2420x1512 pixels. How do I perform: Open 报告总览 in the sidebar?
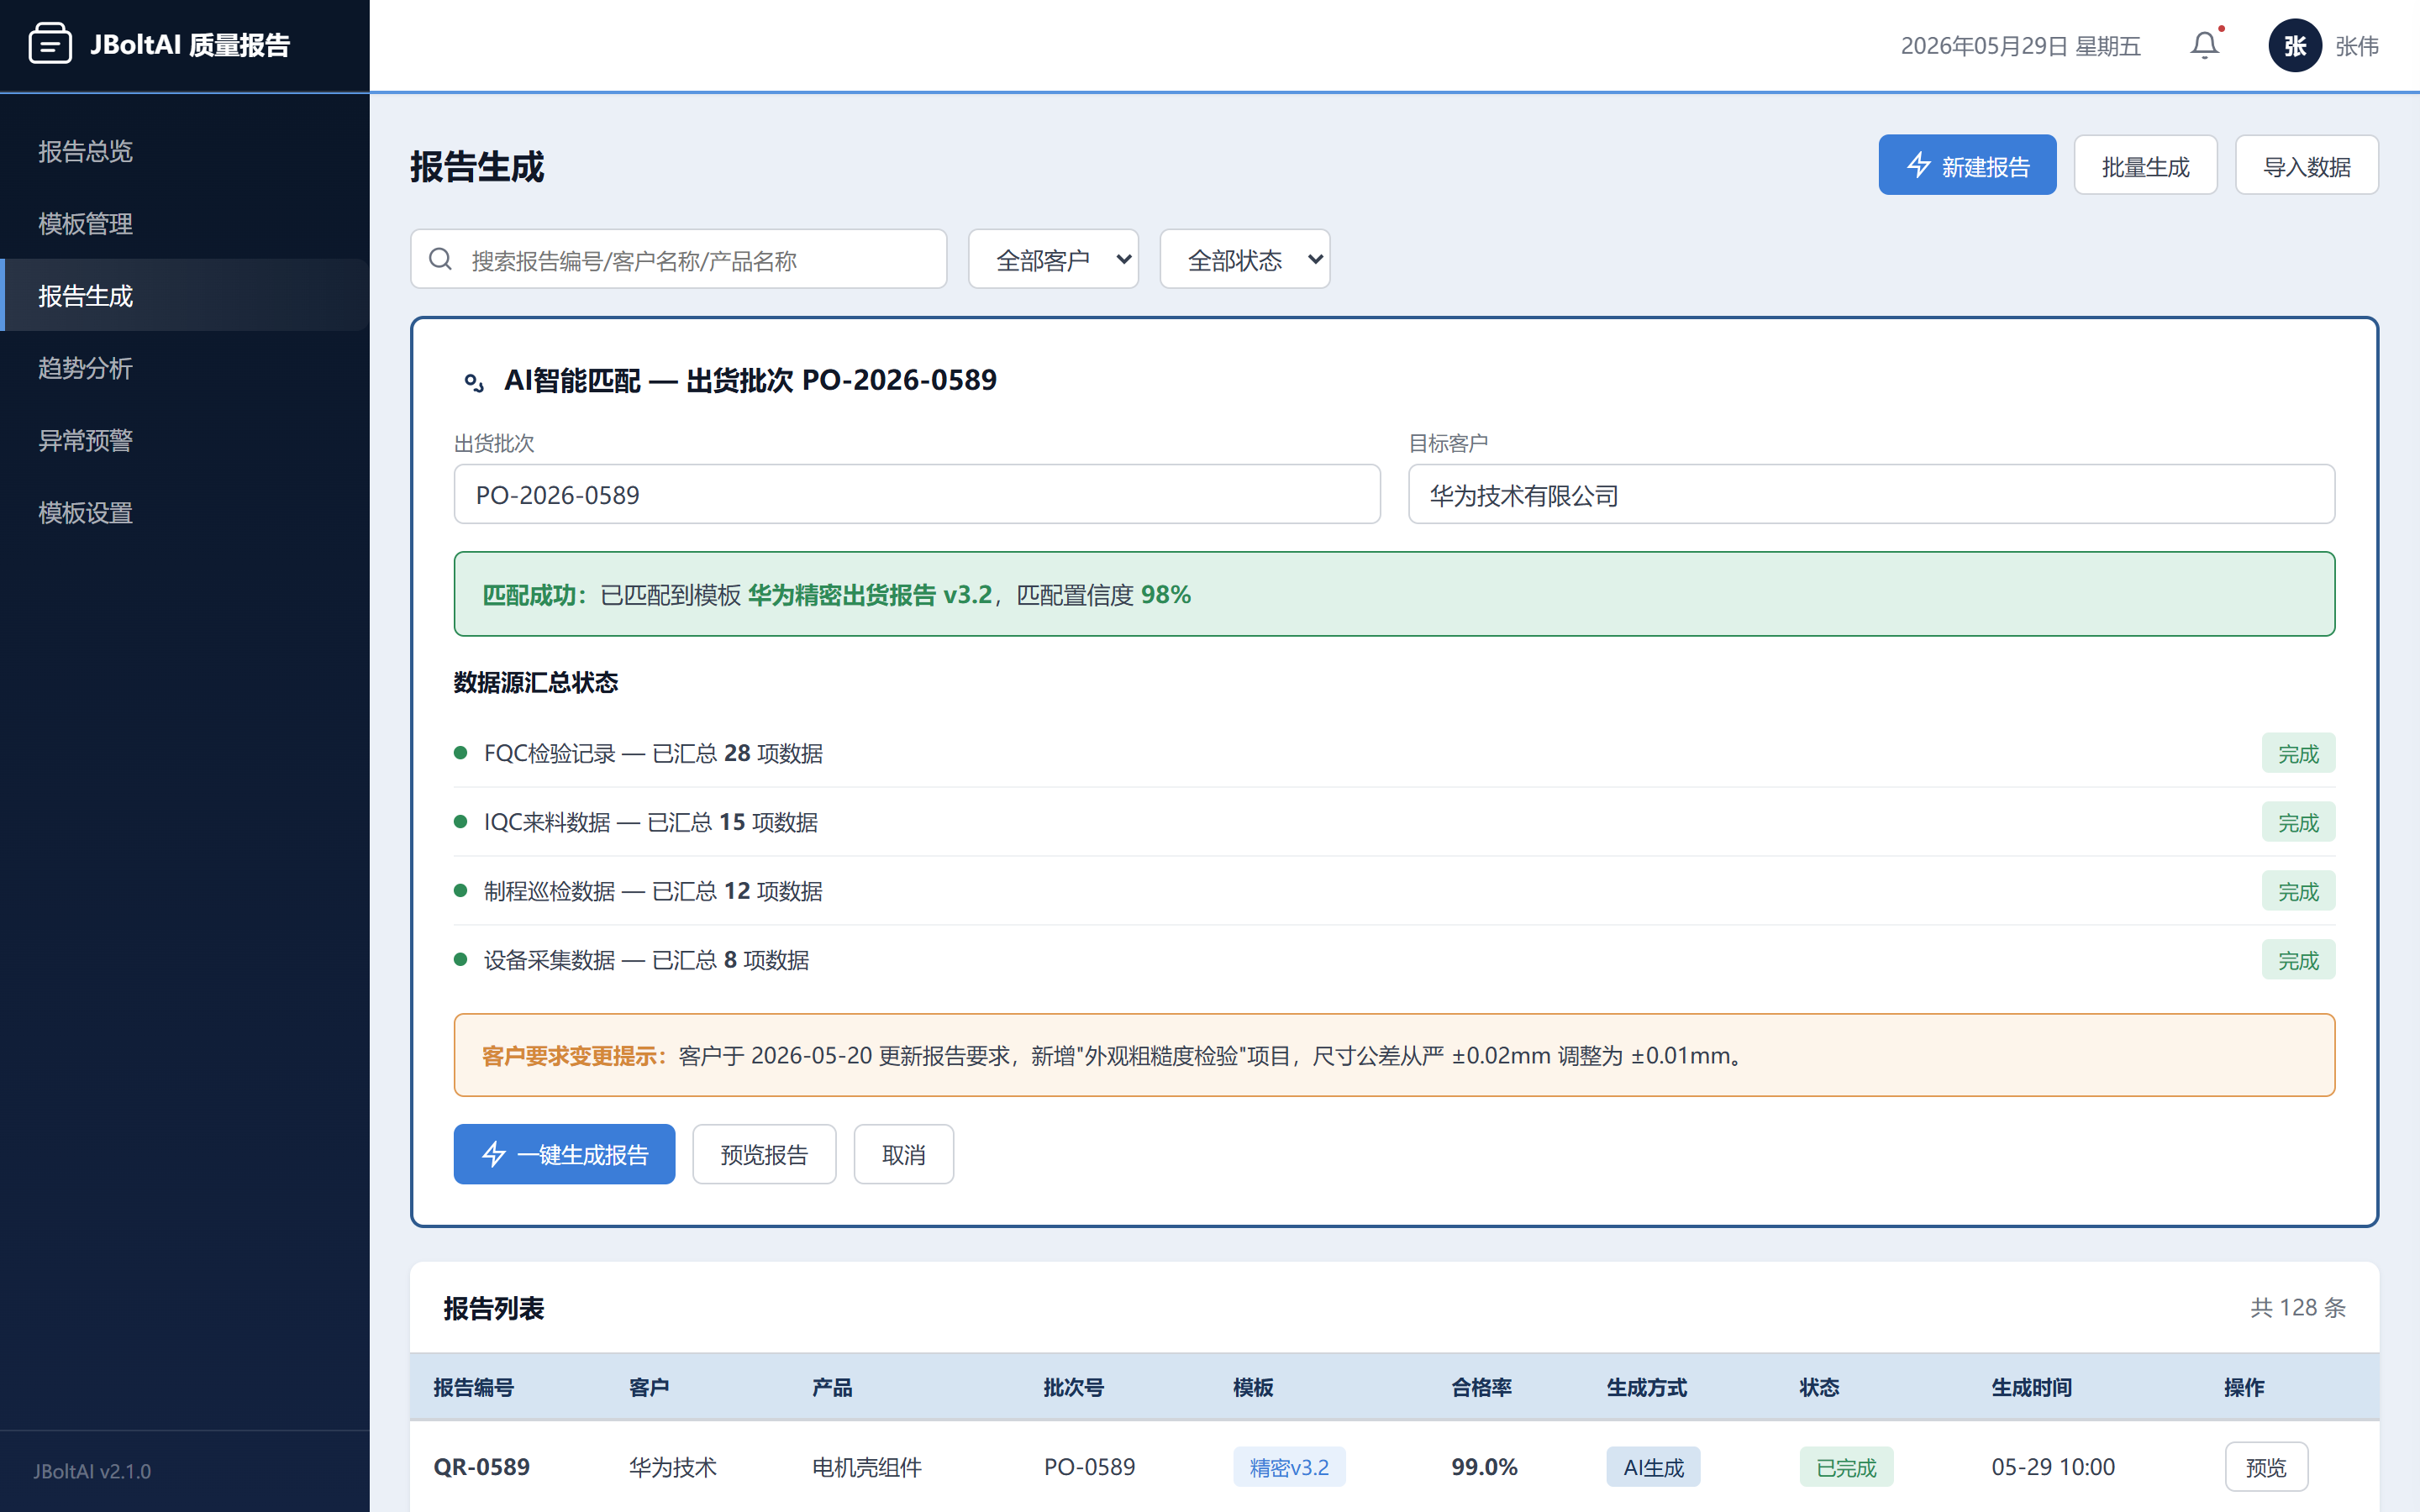[x=185, y=150]
